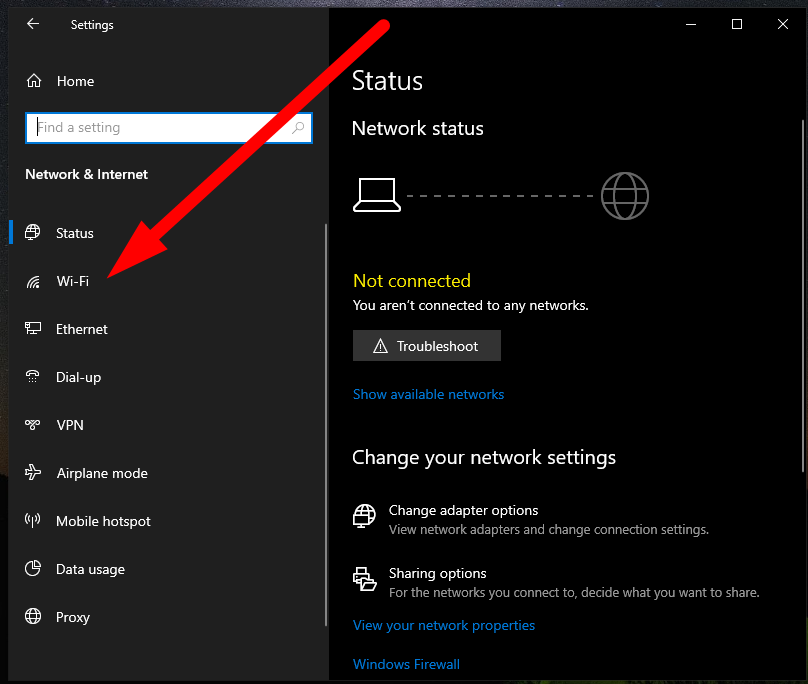The width and height of the screenshot is (808, 684).
Task: Click the Airplane mode plane icon
Action: (32, 472)
